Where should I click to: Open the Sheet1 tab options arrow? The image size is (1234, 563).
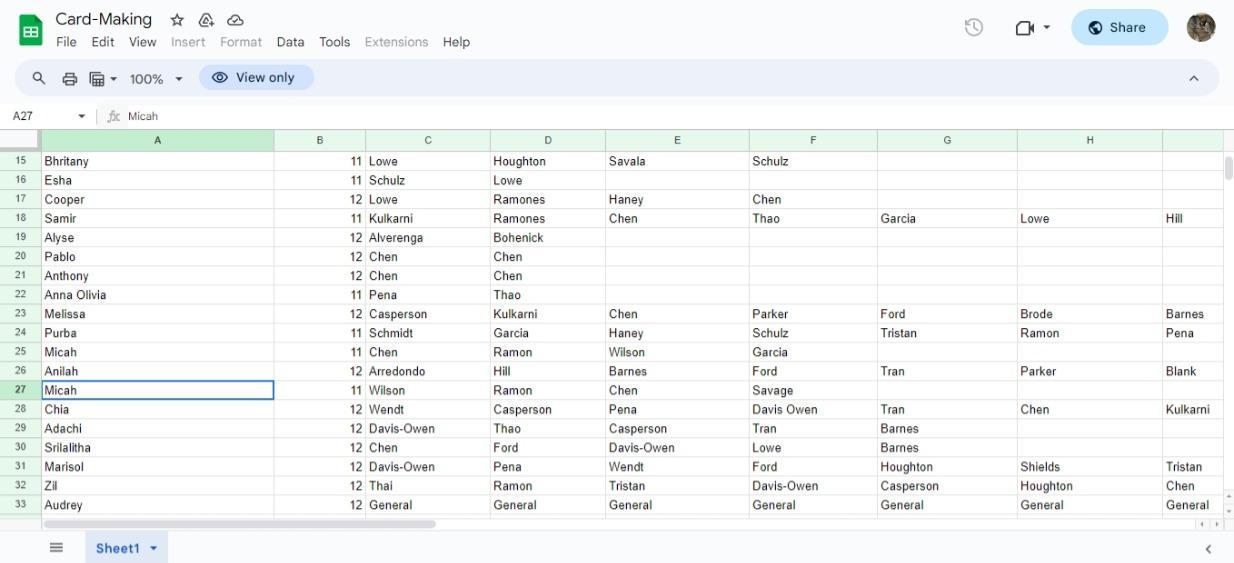(154, 548)
